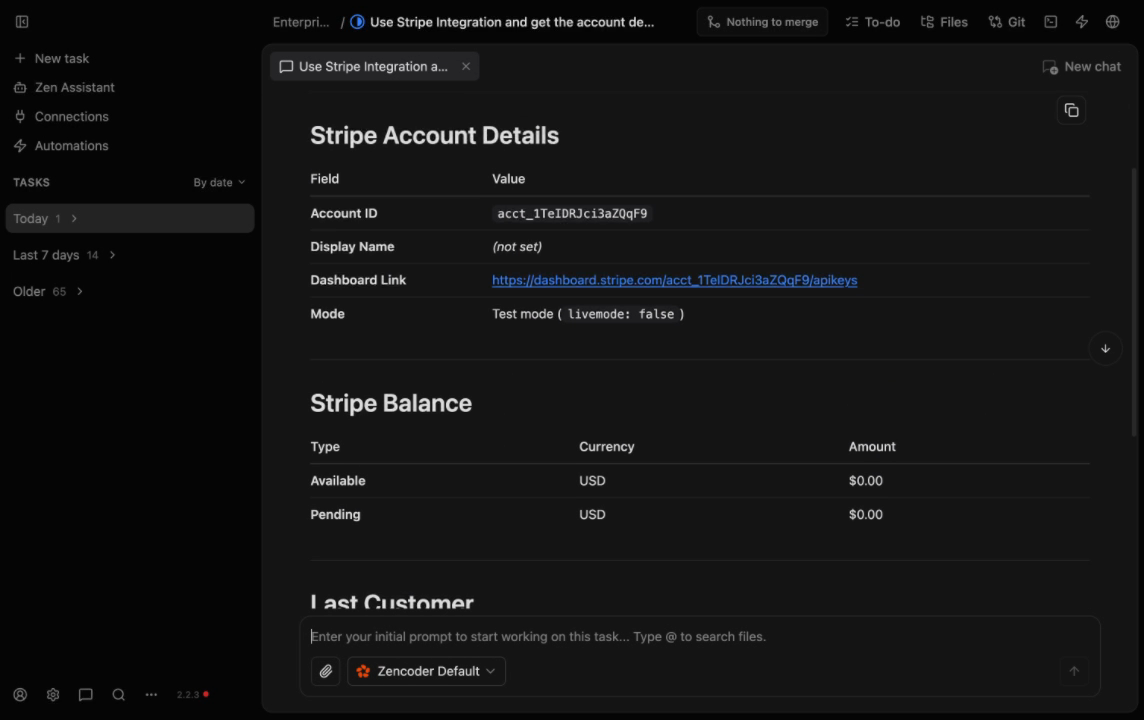Click the (not set) display name value
1144x720 pixels.
517,247
